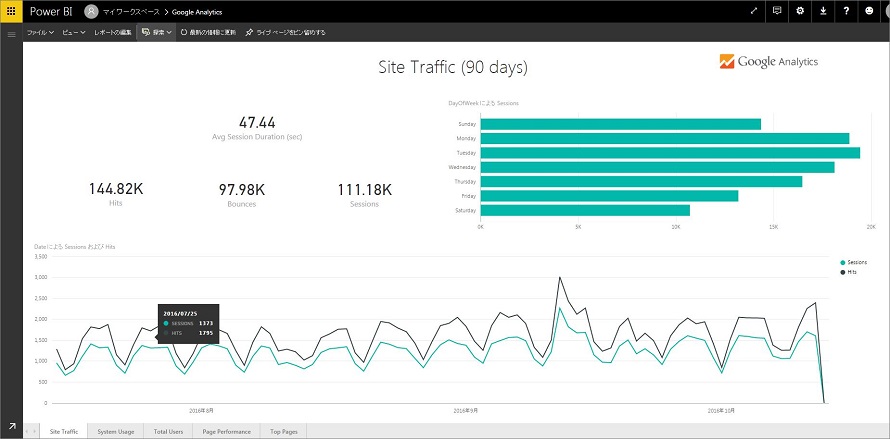This screenshot has width=890, height=439.
Task: Click the 47.44 Avg Session Duration card
Action: tap(257, 128)
